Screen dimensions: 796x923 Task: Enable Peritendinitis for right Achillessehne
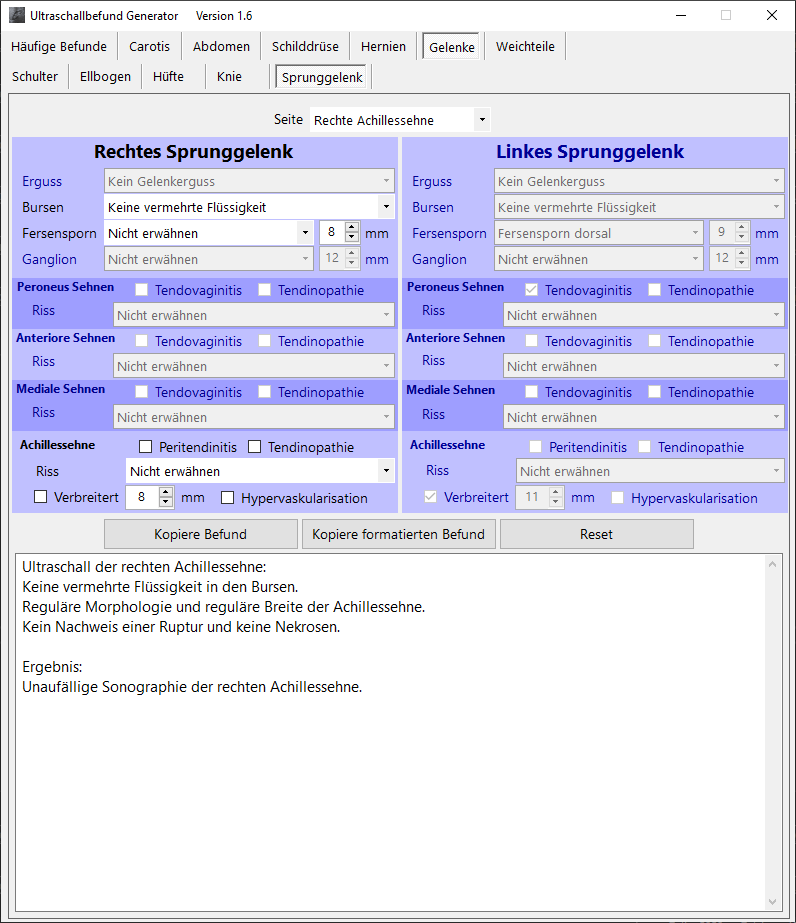pos(146,447)
